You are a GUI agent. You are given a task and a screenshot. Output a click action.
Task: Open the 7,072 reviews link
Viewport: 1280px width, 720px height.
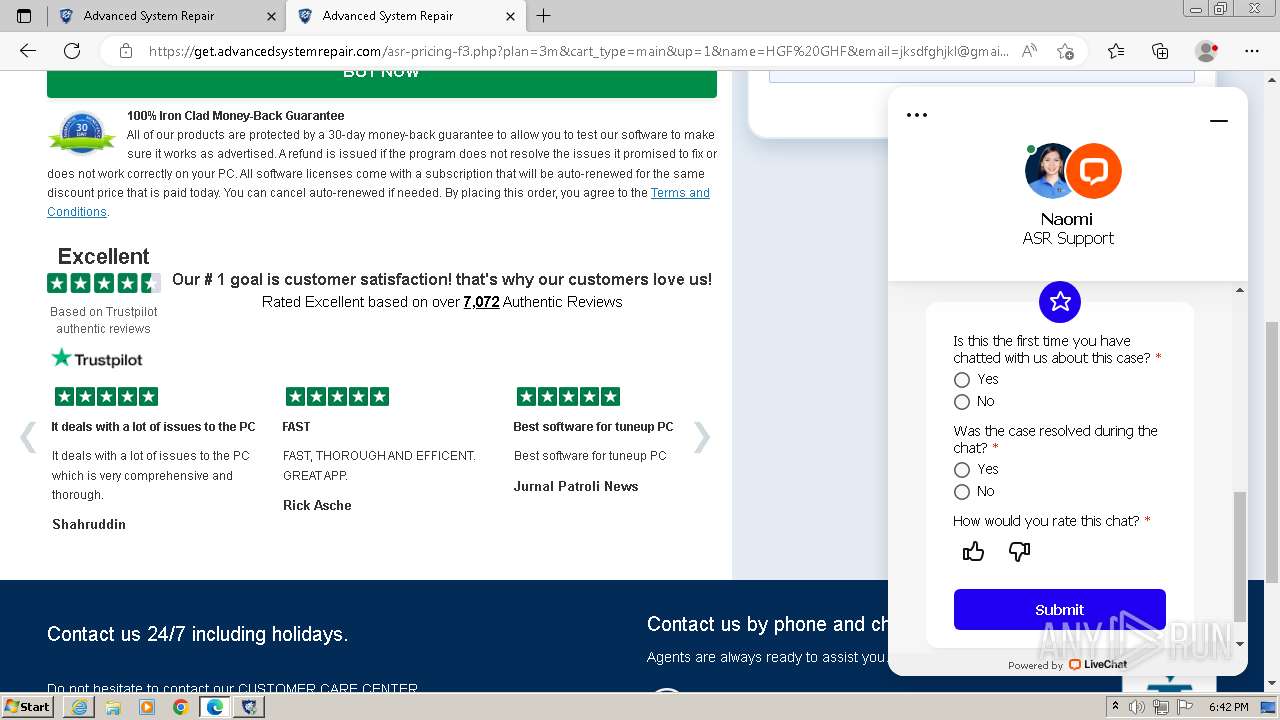481,302
